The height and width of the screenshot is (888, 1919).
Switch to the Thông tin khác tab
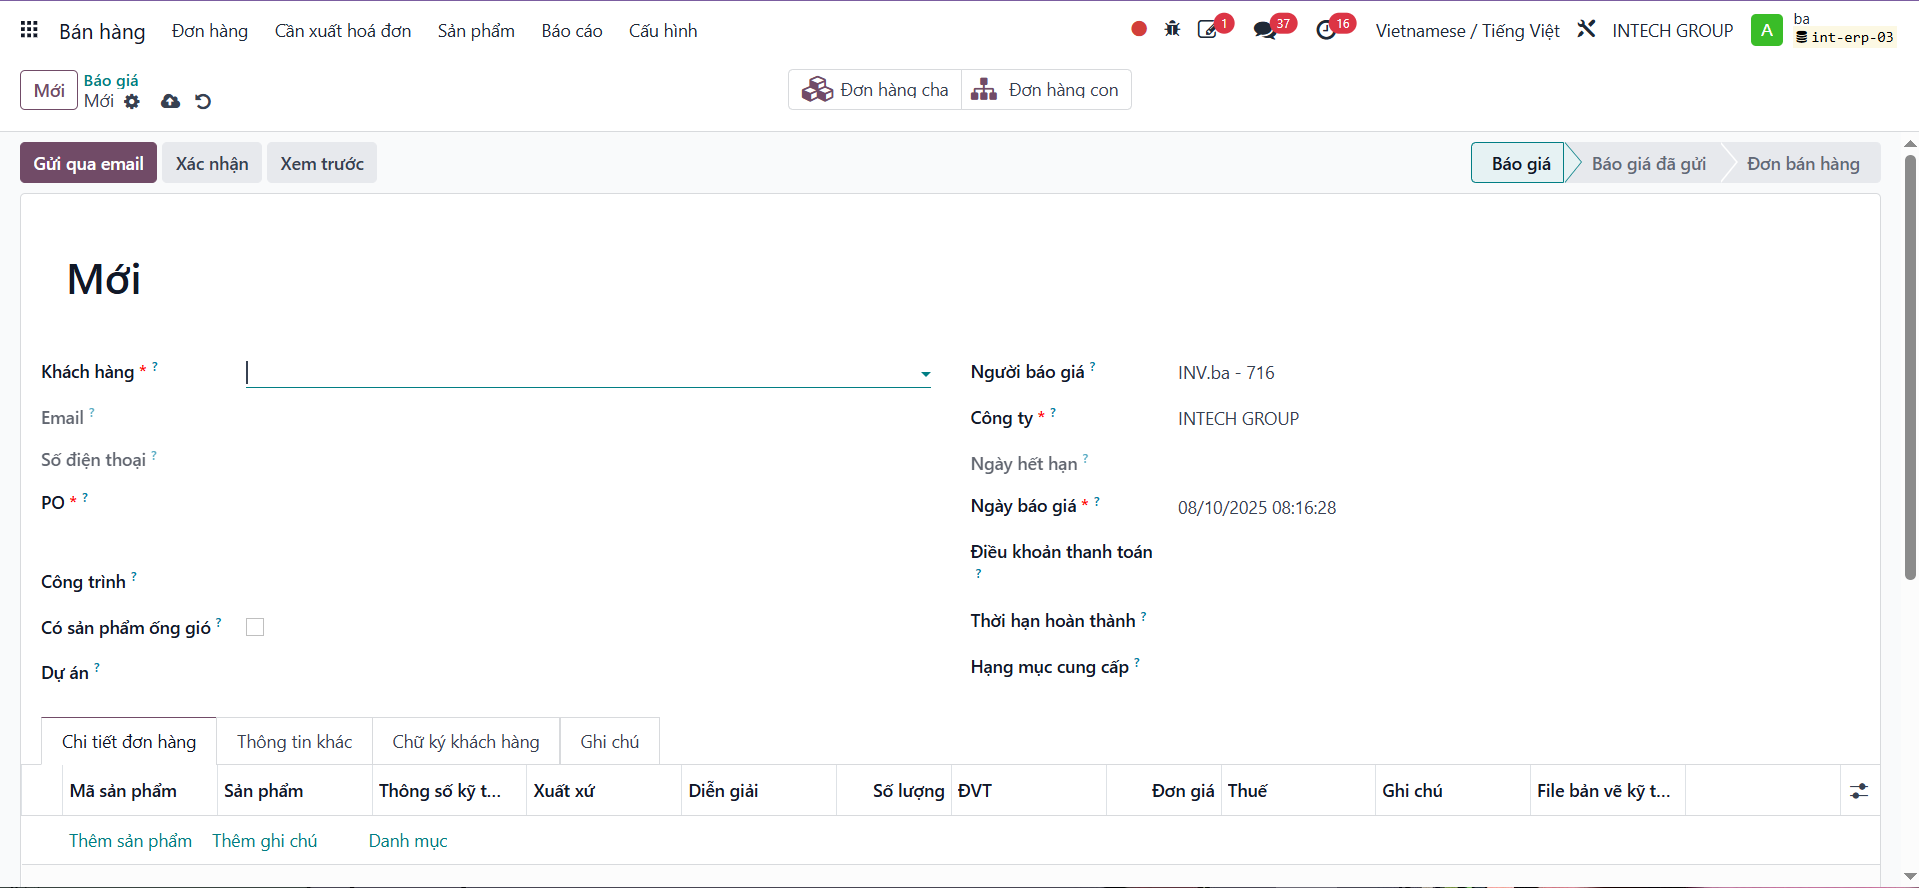pyautogui.click(x=295, y=741)
